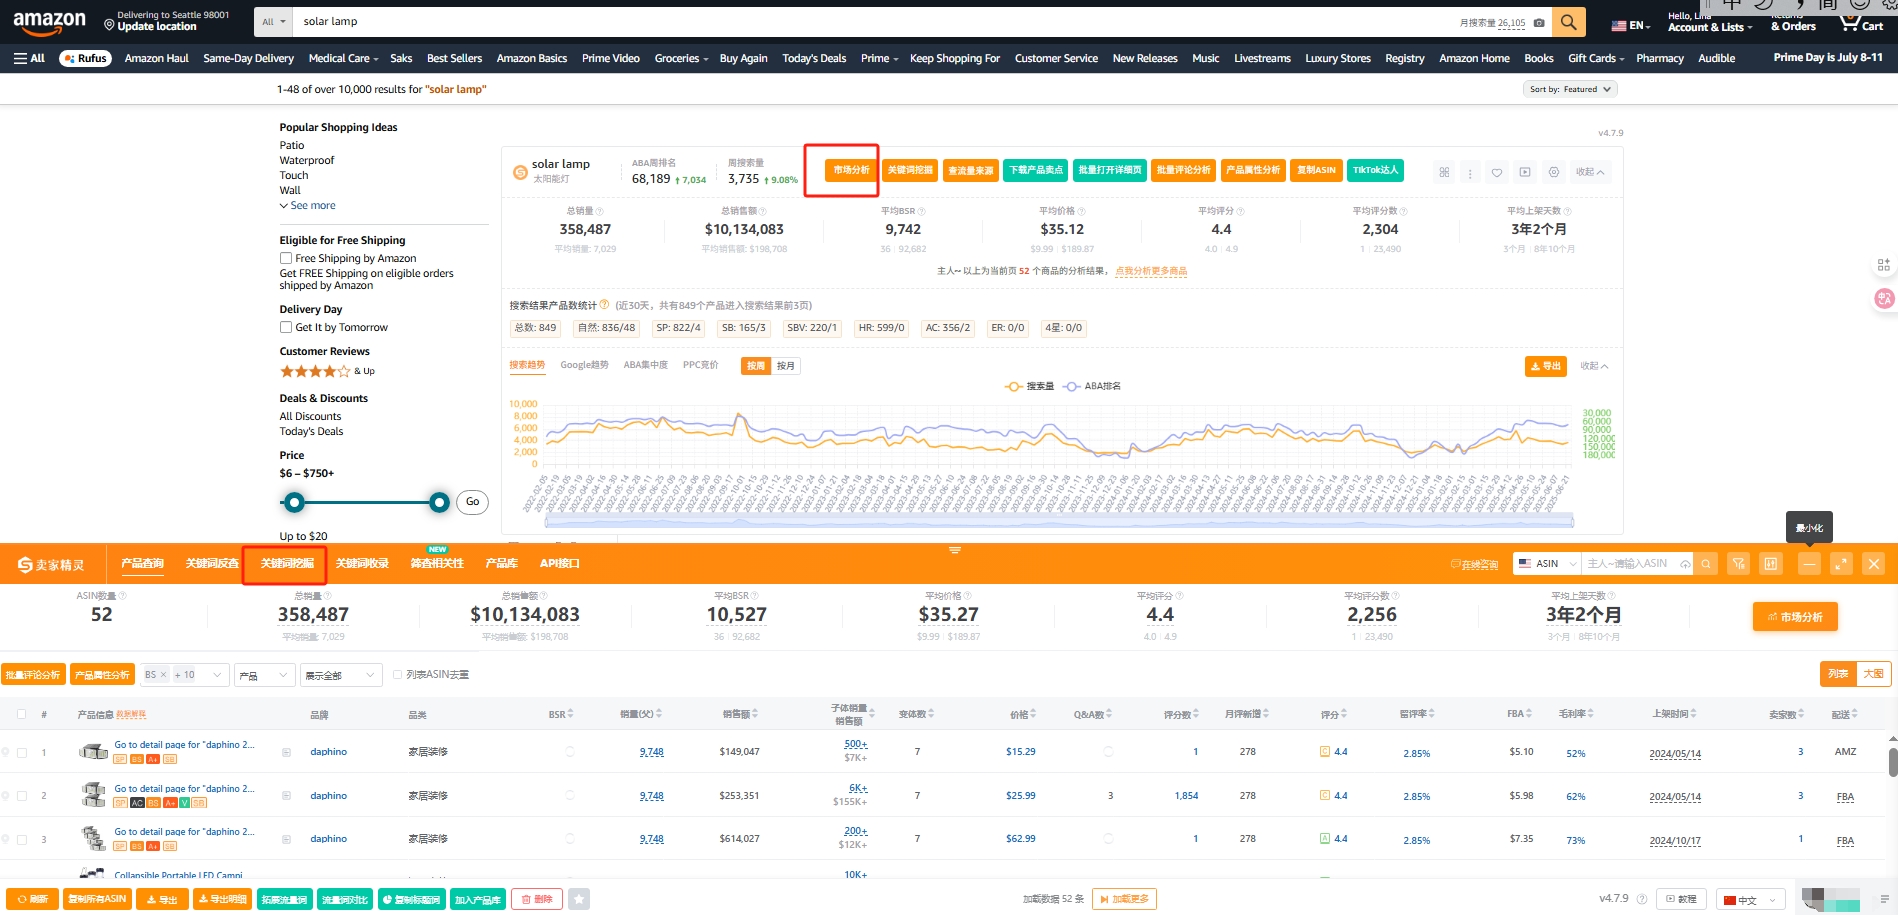Image resolution: width=1898 pixels, height=915 pixels.
Task: Click the chart range scrubber below trend chart
Action: point(1059,521)
